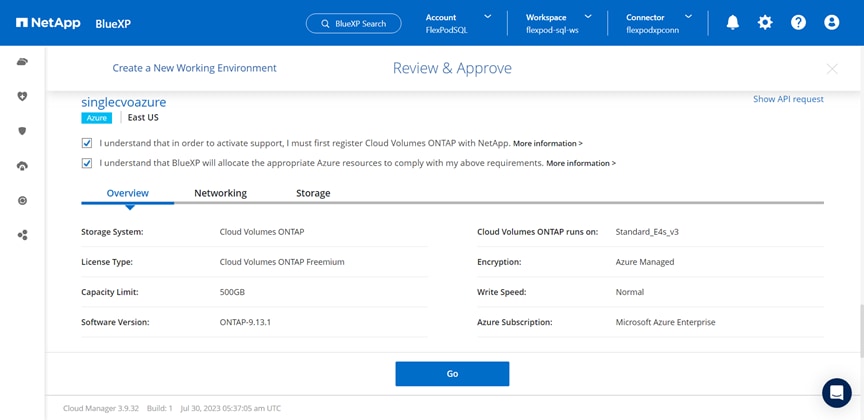This screenshot has width=864, height=420.
Task: Click the Azure Managed encryption value
Action: pos(645,262)
